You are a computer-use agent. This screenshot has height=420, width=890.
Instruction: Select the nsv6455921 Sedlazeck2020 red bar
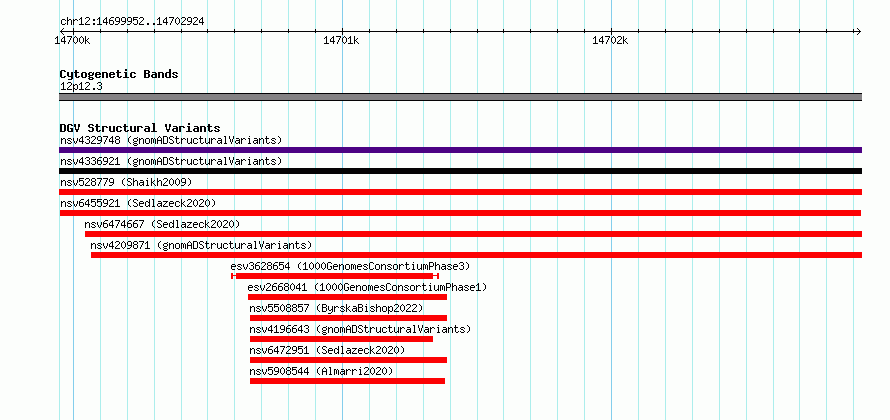(x=460, y=213)
